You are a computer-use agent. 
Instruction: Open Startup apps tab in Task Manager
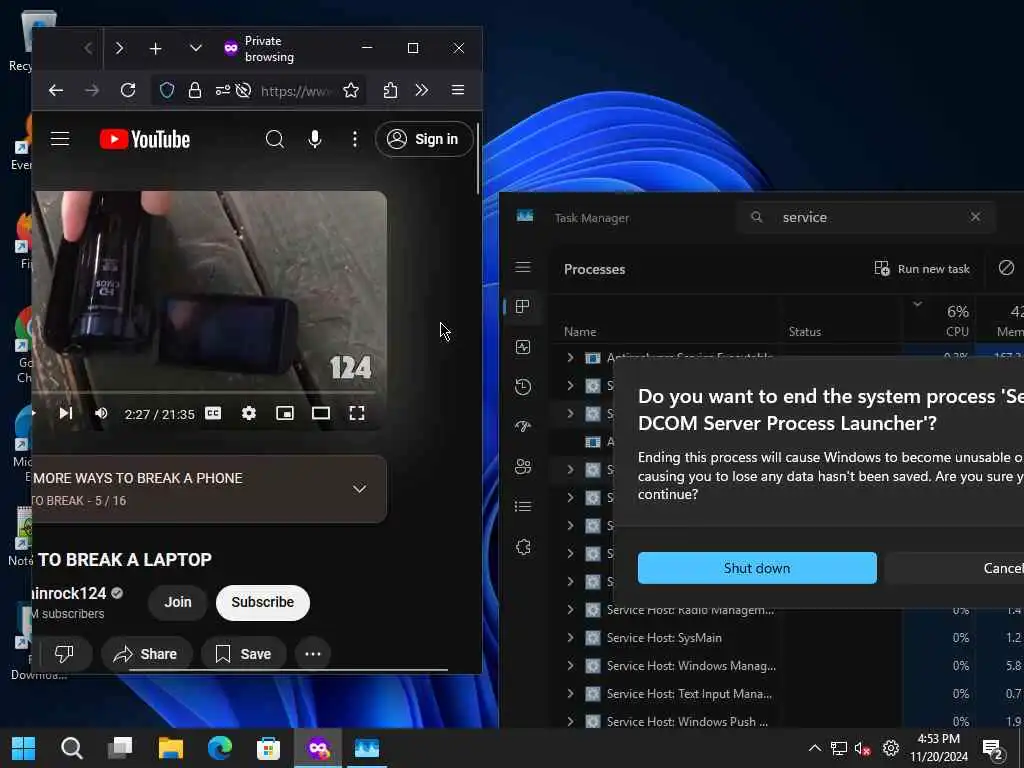coord(522,426)
